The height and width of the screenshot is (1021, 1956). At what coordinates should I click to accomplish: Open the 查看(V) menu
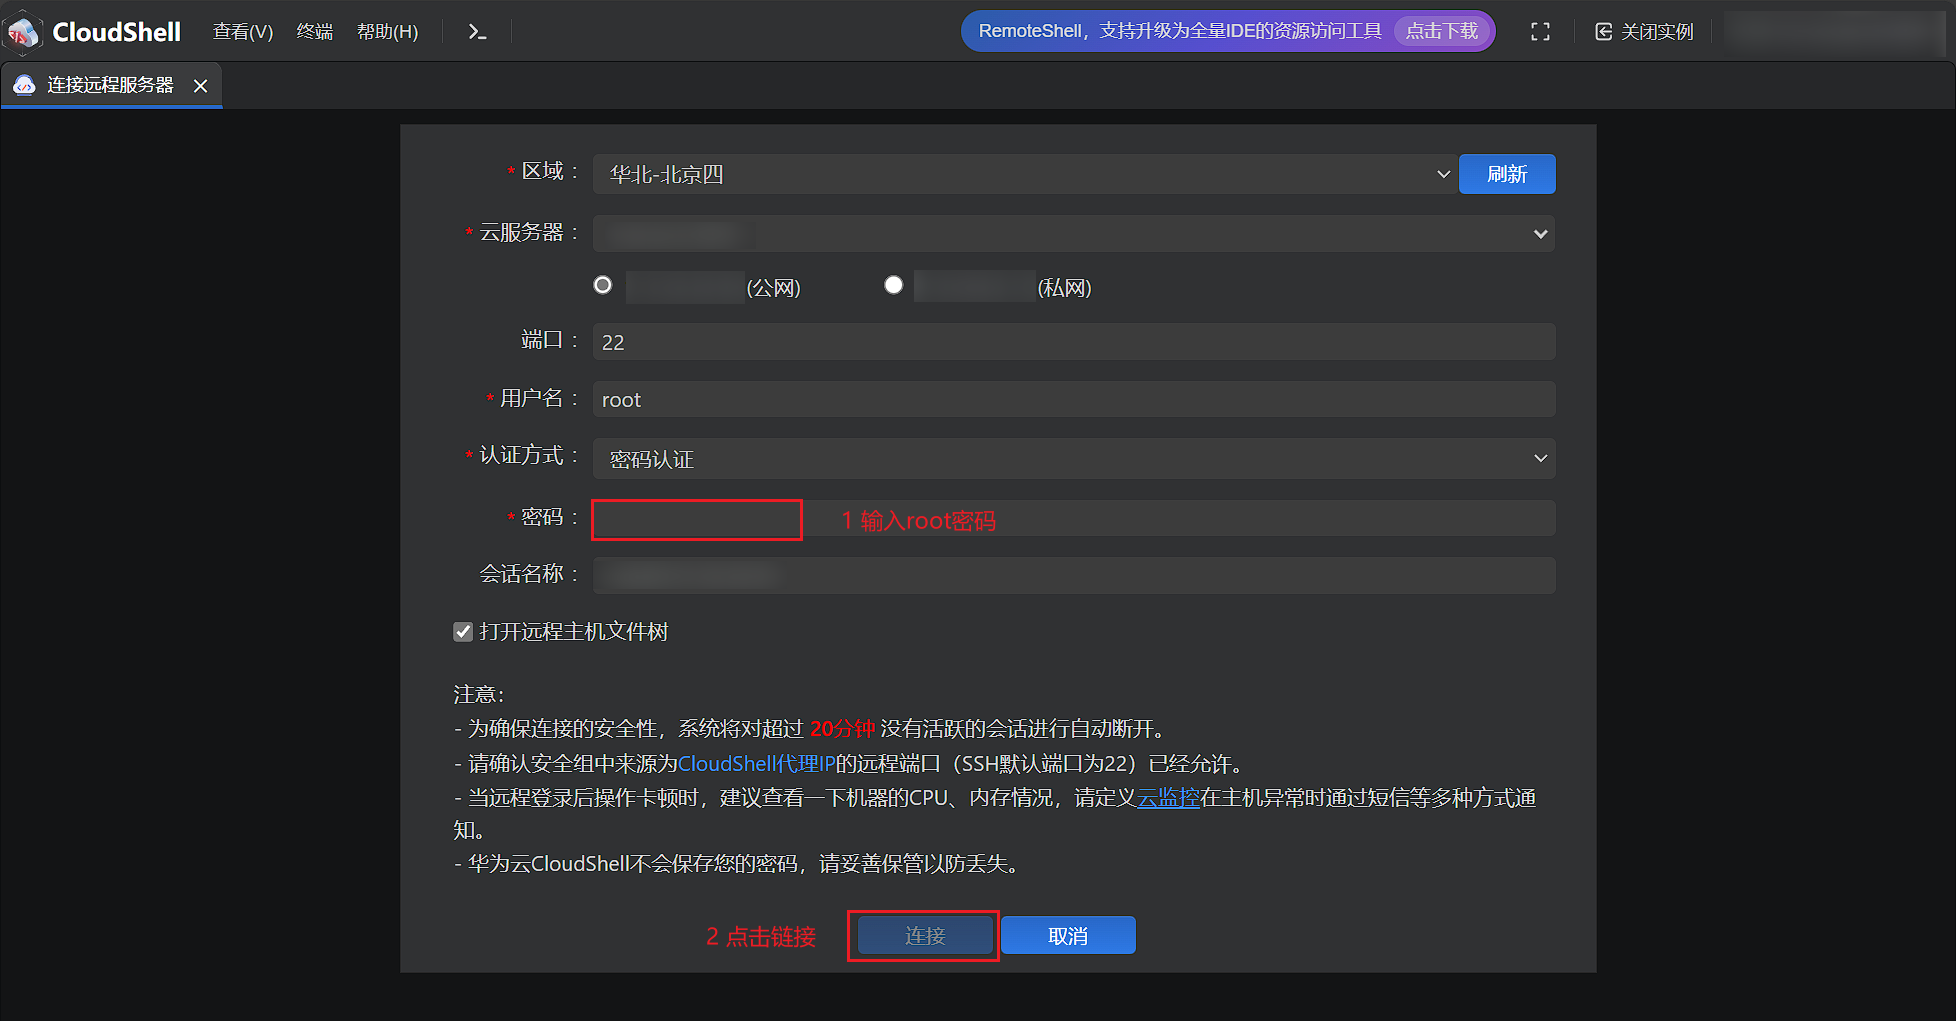[243, 32]
